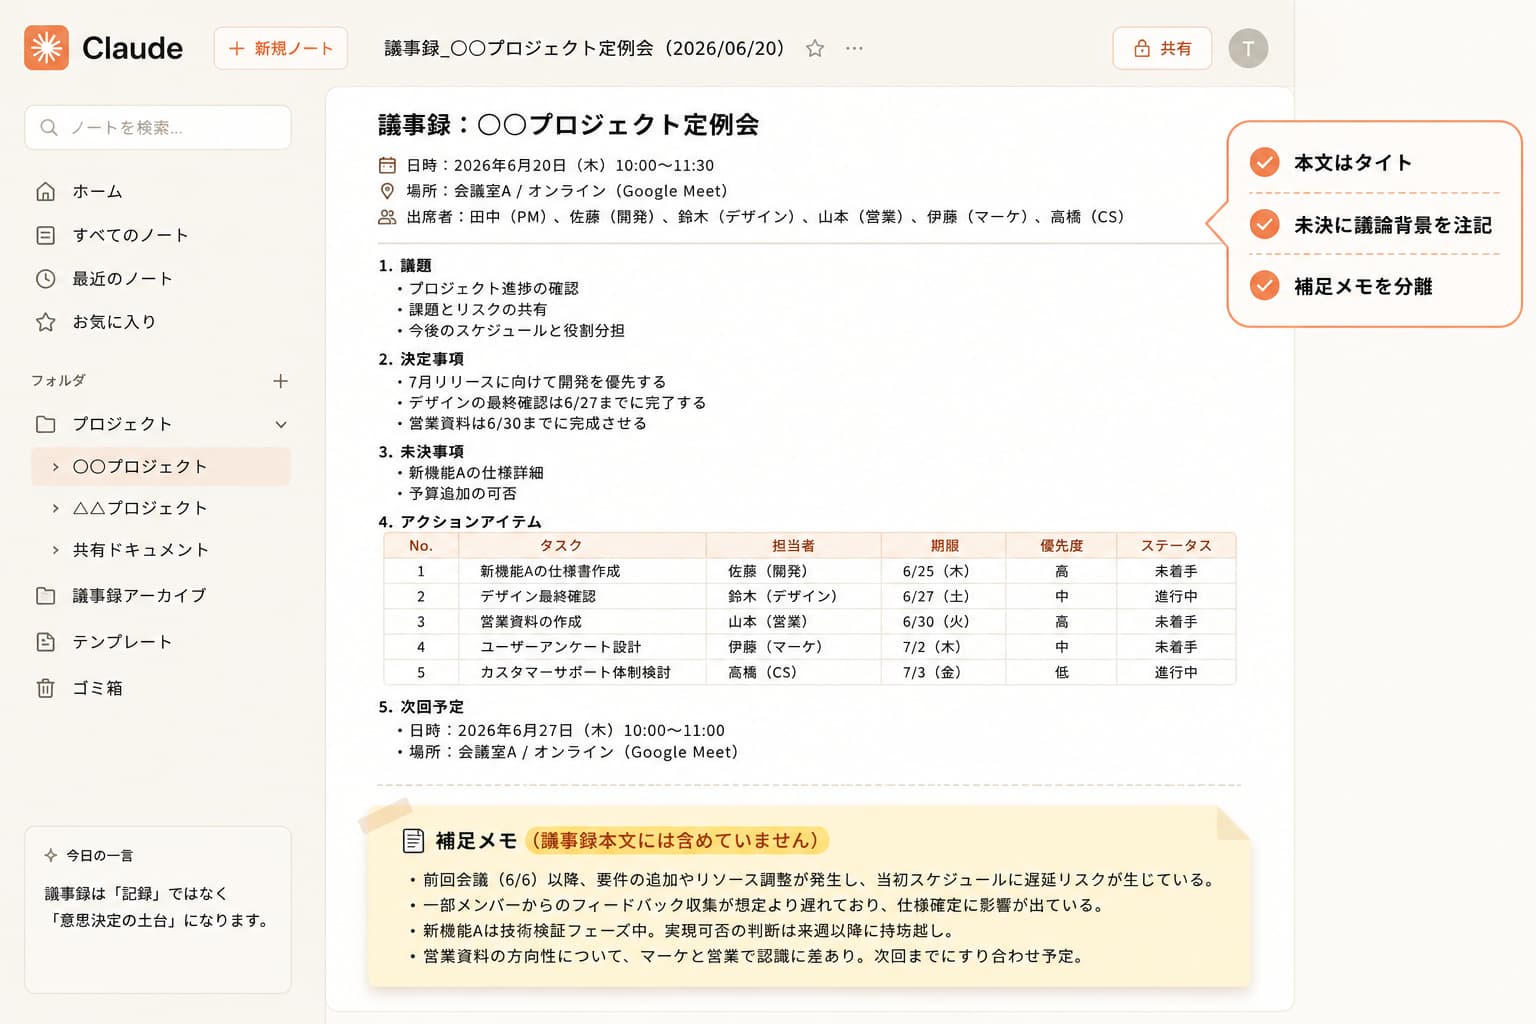Click the タスク column header
Viewport: 1536px width, 1024px height.
tap(582, 545)
